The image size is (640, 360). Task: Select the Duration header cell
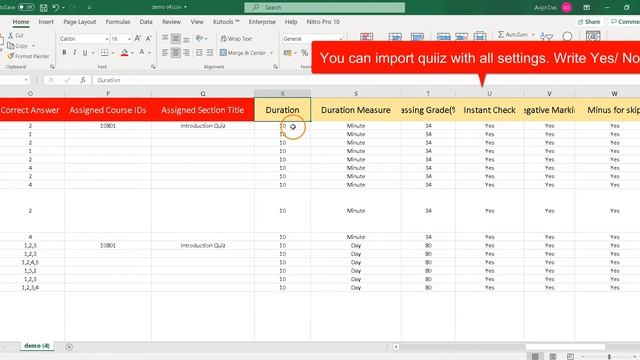282,110
